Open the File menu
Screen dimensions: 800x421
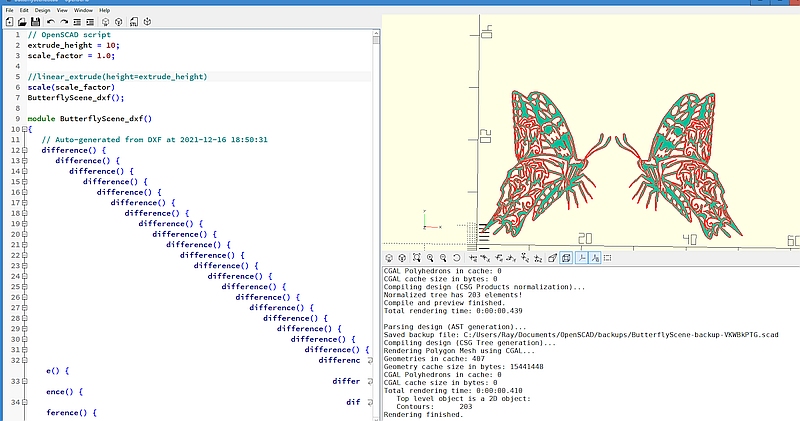pyautogui.click(x=10, y=9)
